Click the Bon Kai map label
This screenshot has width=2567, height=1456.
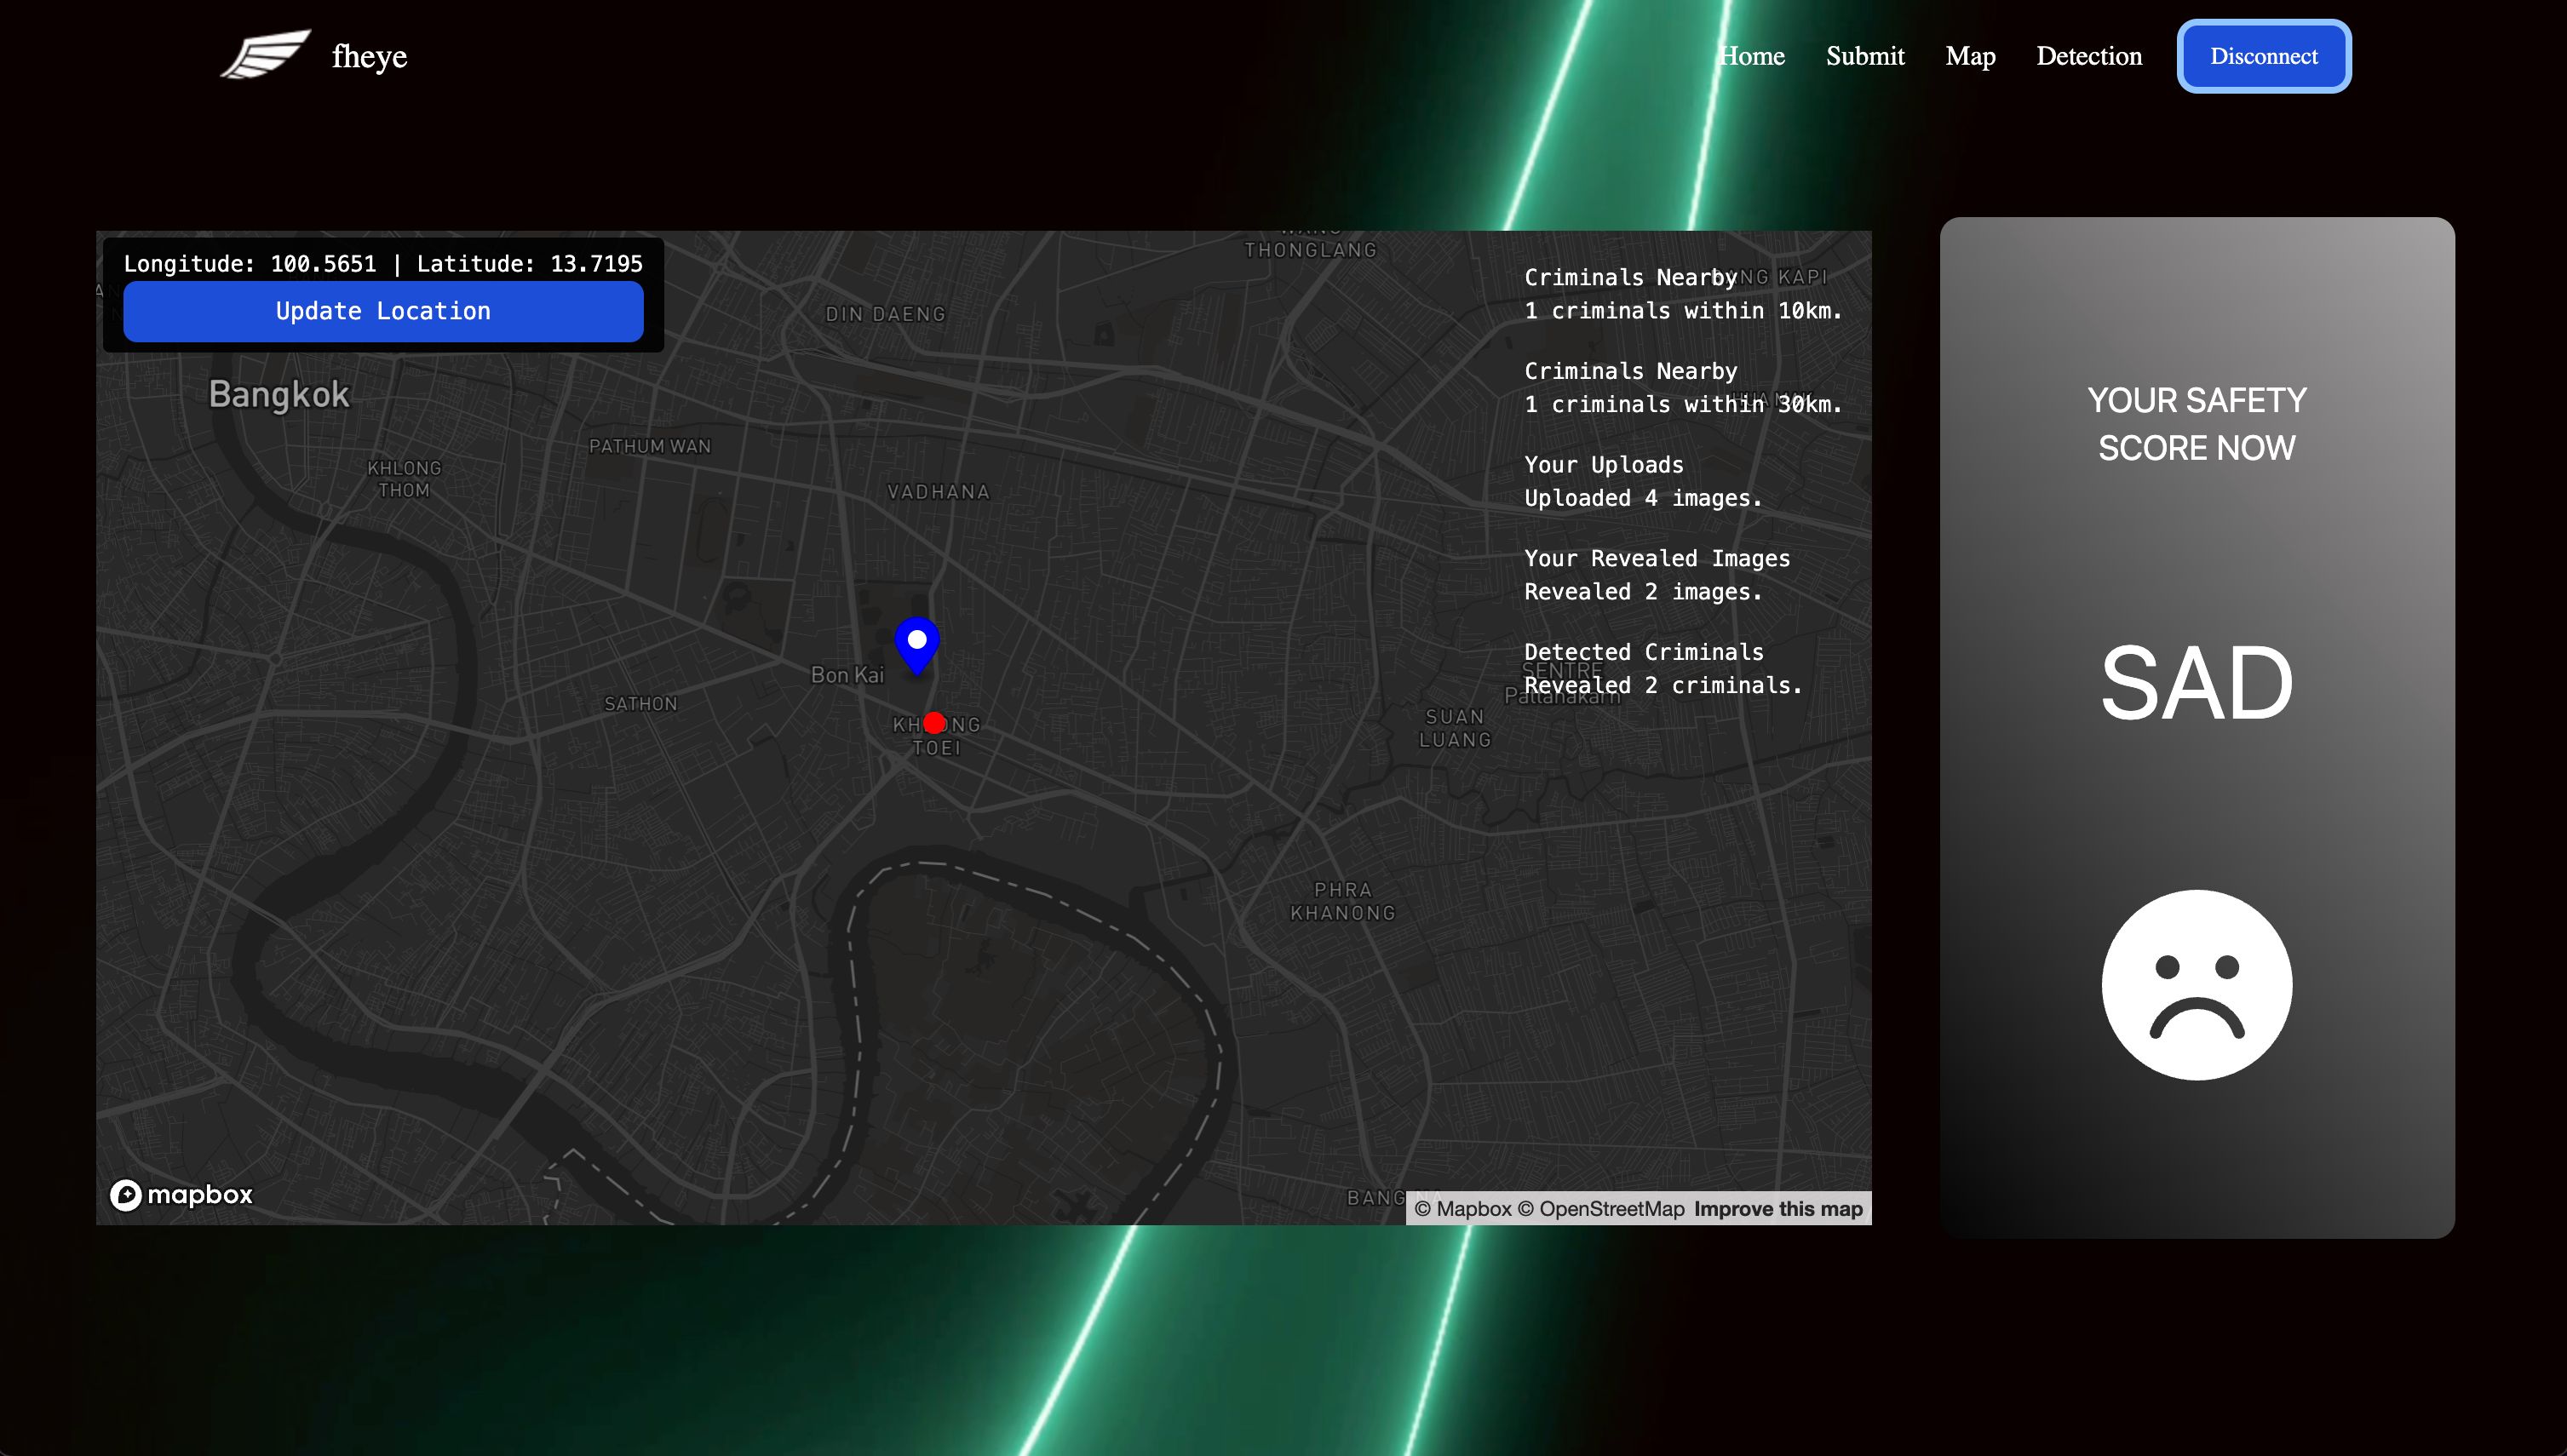[x=847, y=675]
